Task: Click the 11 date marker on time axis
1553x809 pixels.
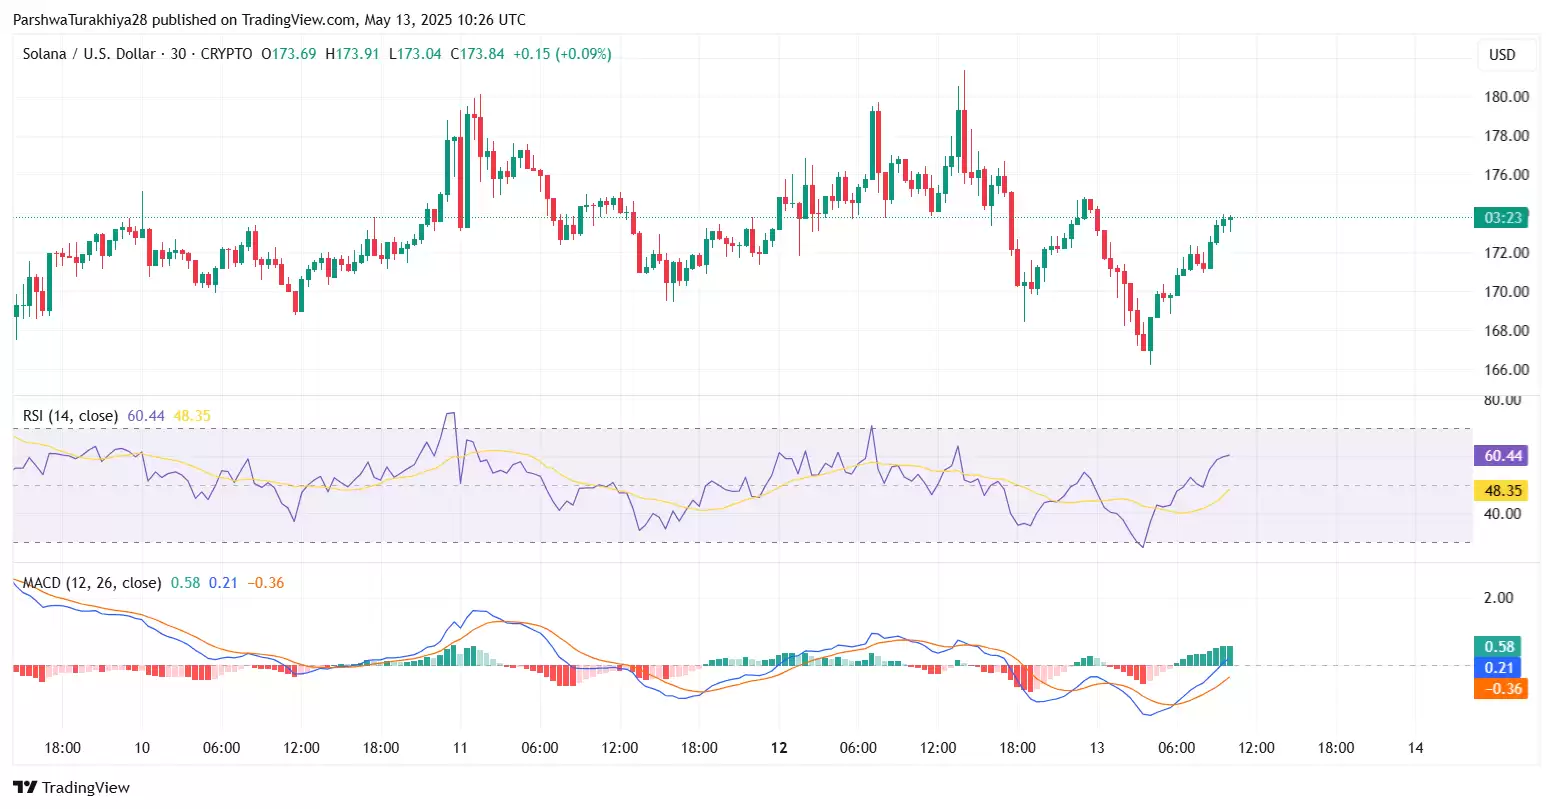Action: coord(460,748)
